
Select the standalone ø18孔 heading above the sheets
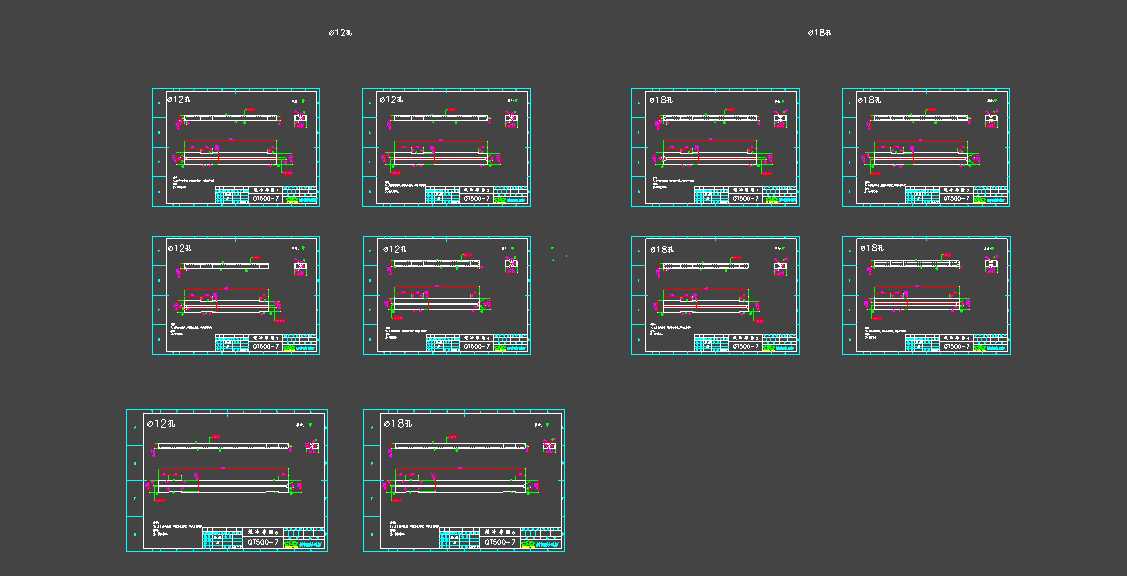(x=819, y=32)
